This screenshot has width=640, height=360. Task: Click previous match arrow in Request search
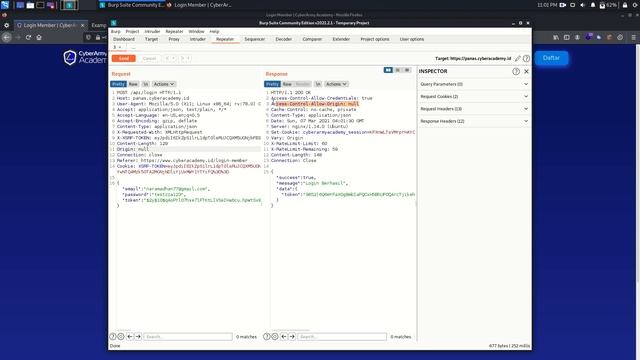[x=130, y=337]
